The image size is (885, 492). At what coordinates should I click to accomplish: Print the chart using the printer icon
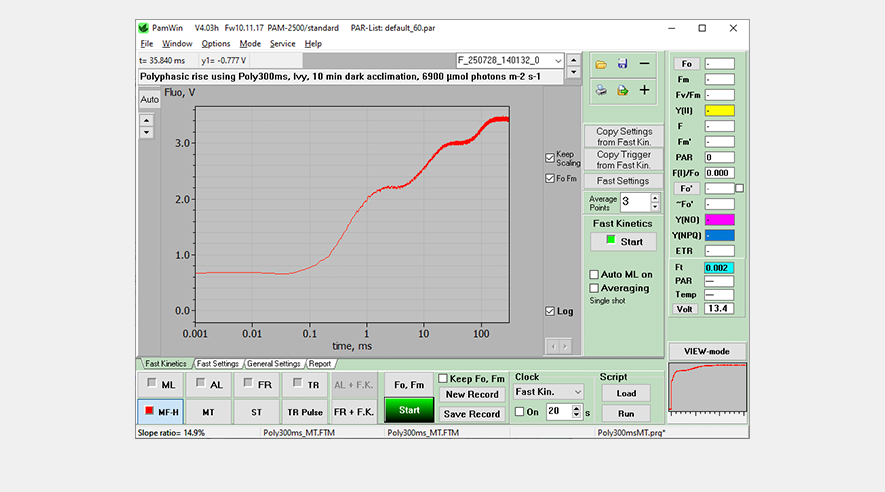coord(601,90)
